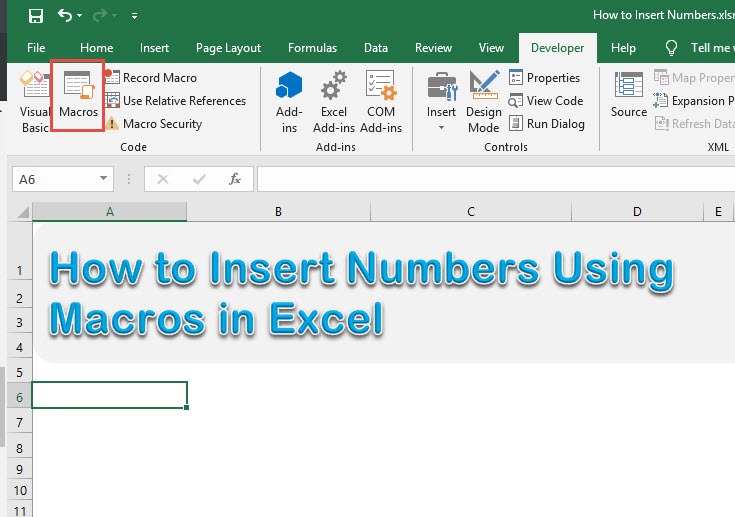Click inside the formula bar
Screen dimensions: 735x517
496,179
